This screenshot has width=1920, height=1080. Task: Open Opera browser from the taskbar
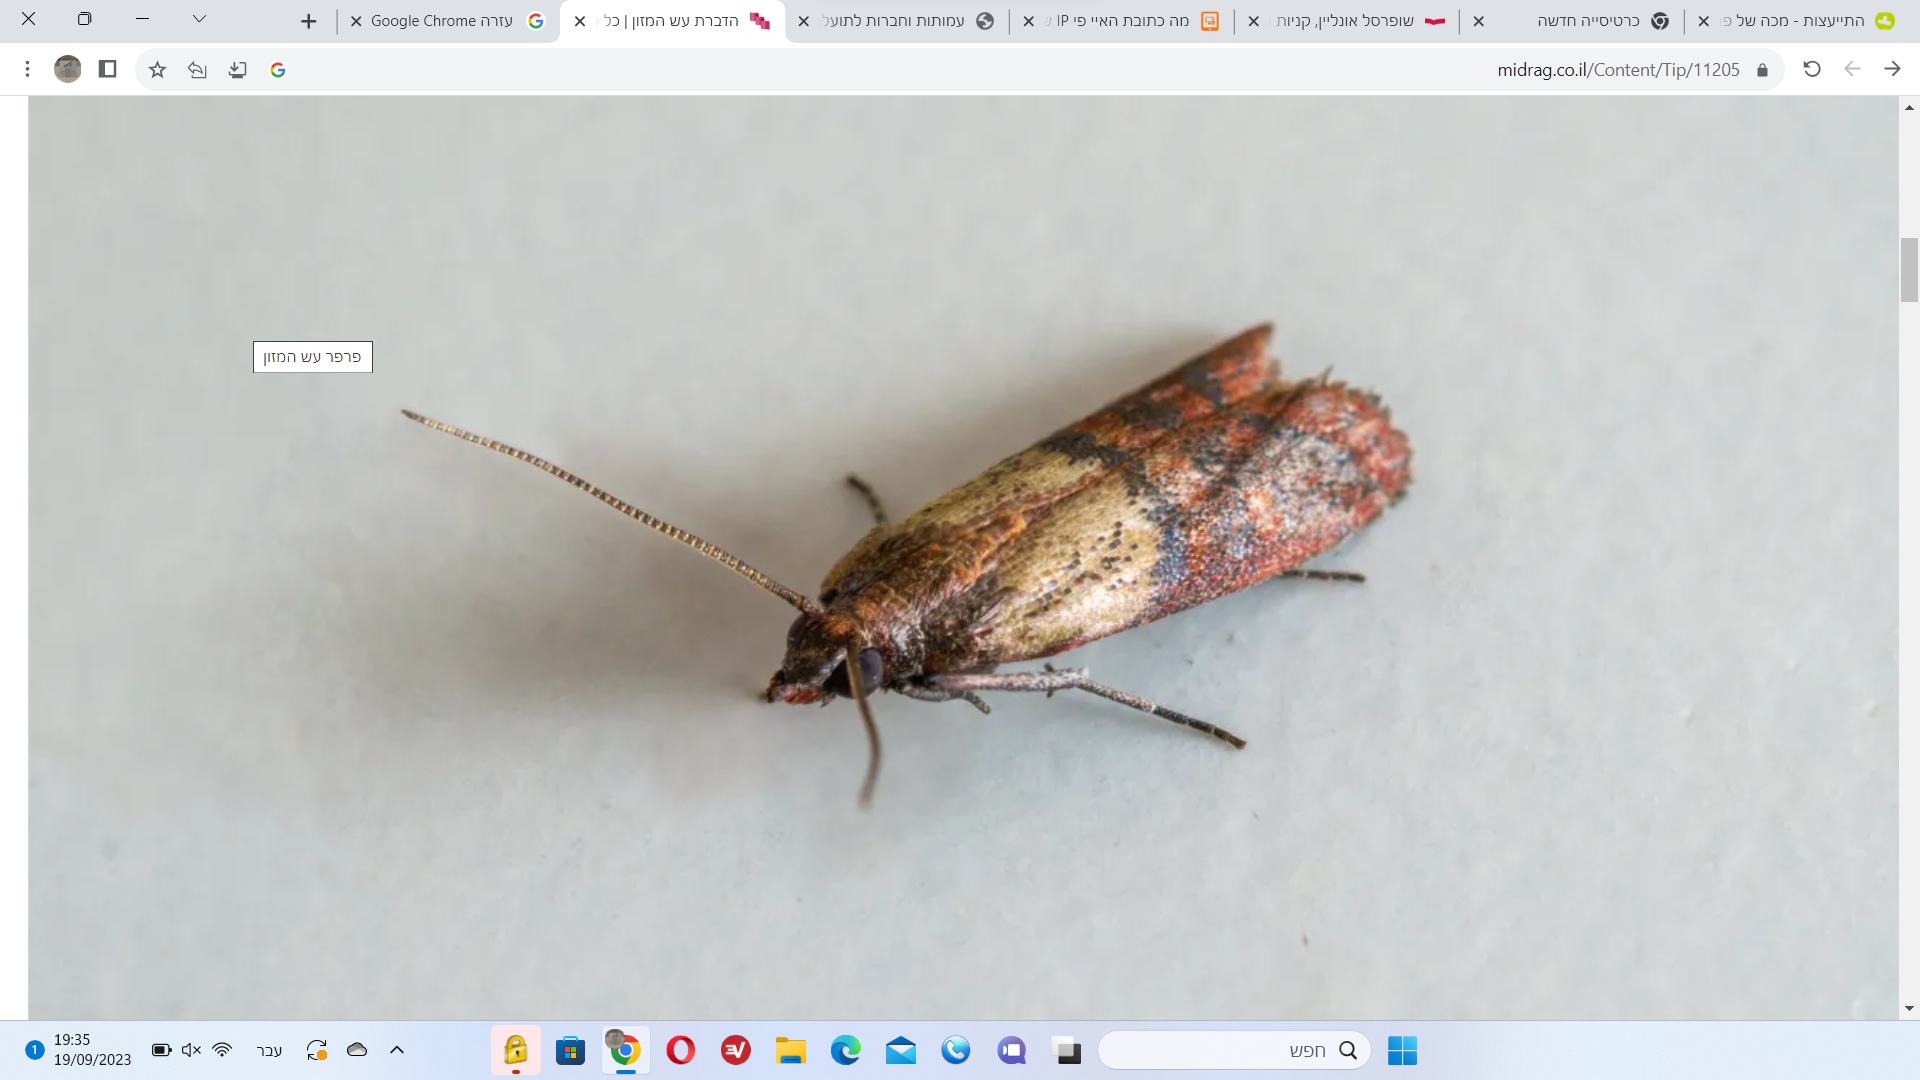click(680, 1050)
